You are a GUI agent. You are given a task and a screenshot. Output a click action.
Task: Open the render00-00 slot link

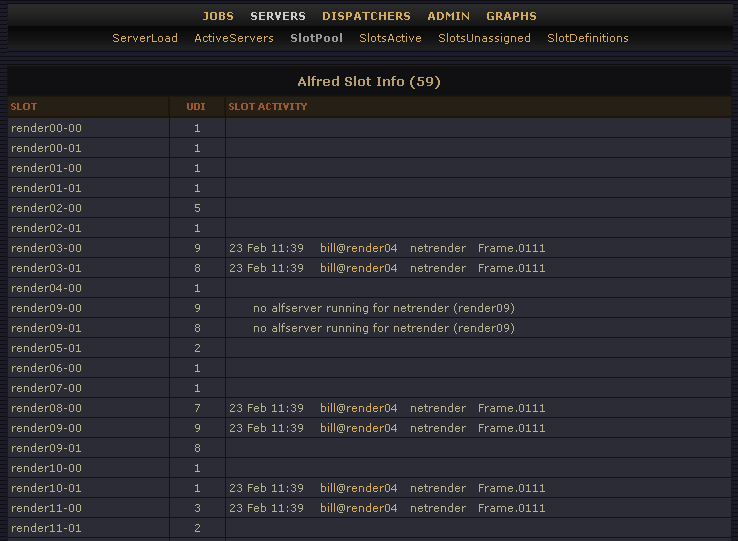point(46,128)
